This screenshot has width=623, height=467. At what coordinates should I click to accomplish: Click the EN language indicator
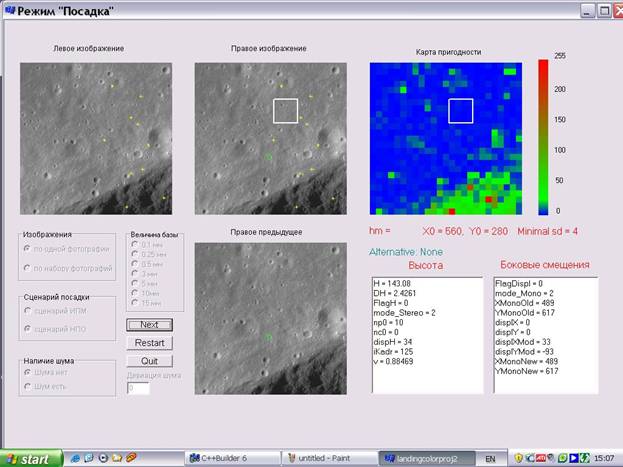coord(490,458)
